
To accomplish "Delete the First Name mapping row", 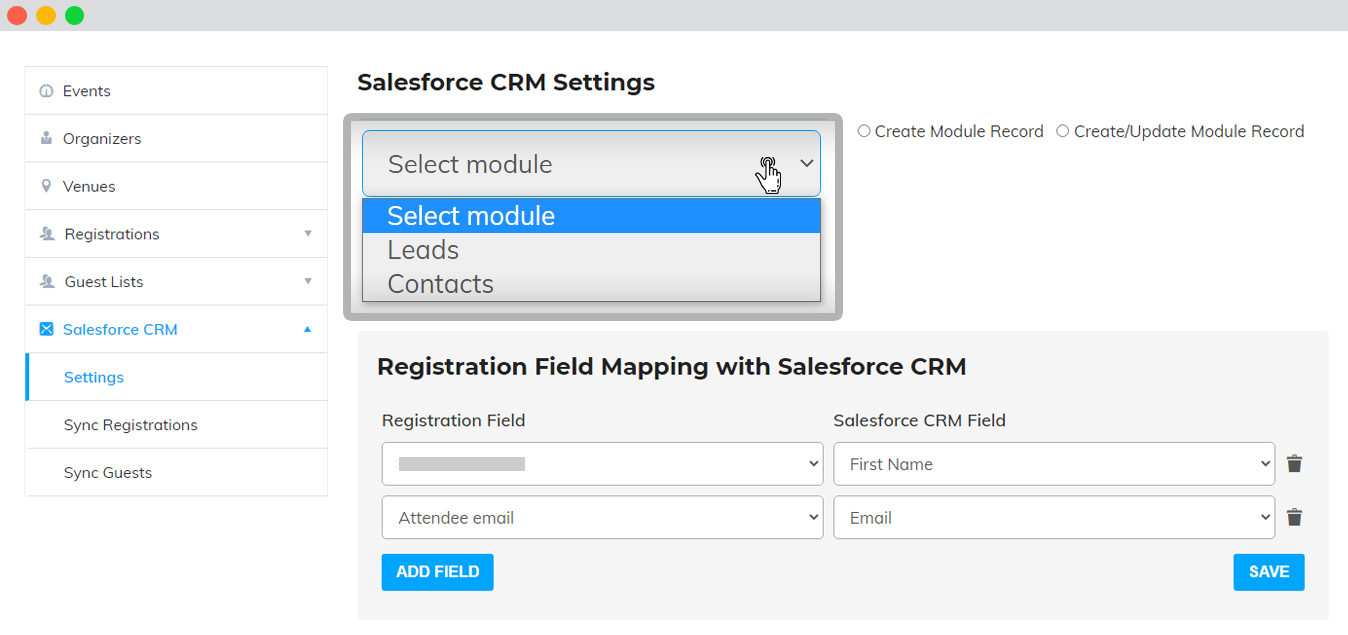I will tap(1294, 464).
